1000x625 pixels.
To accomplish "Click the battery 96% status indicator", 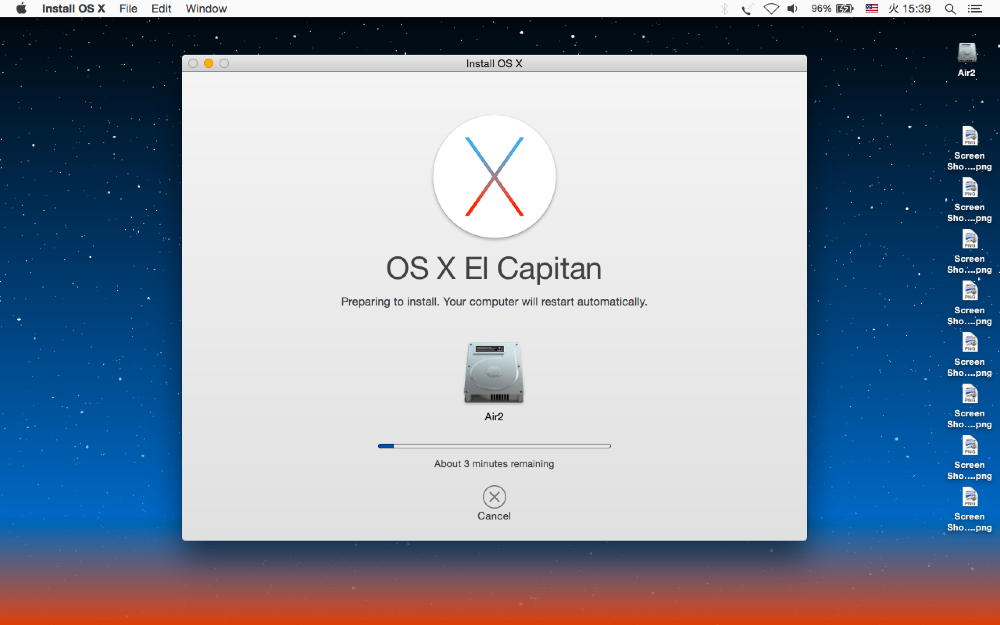I will [x=832, y=9].
